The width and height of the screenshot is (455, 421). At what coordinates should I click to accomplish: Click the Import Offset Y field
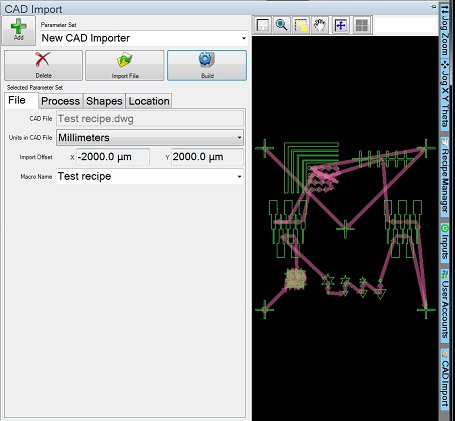click(207, 157)
